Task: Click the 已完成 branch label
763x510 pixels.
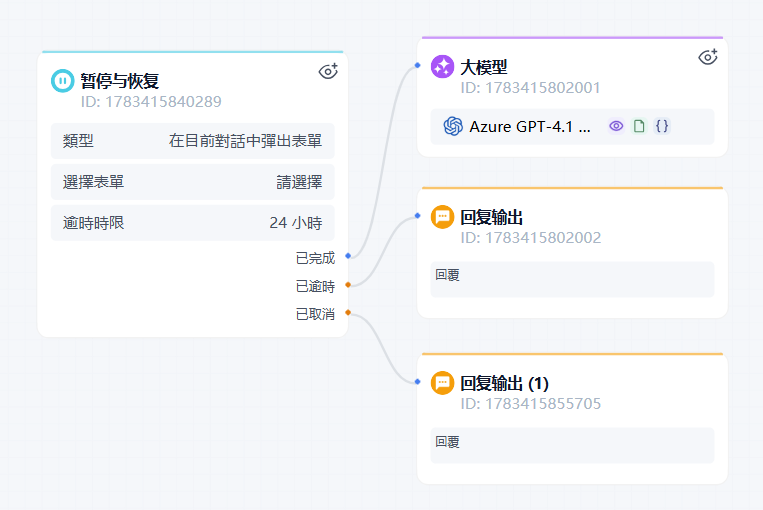Action: click(x=315, y=258)
